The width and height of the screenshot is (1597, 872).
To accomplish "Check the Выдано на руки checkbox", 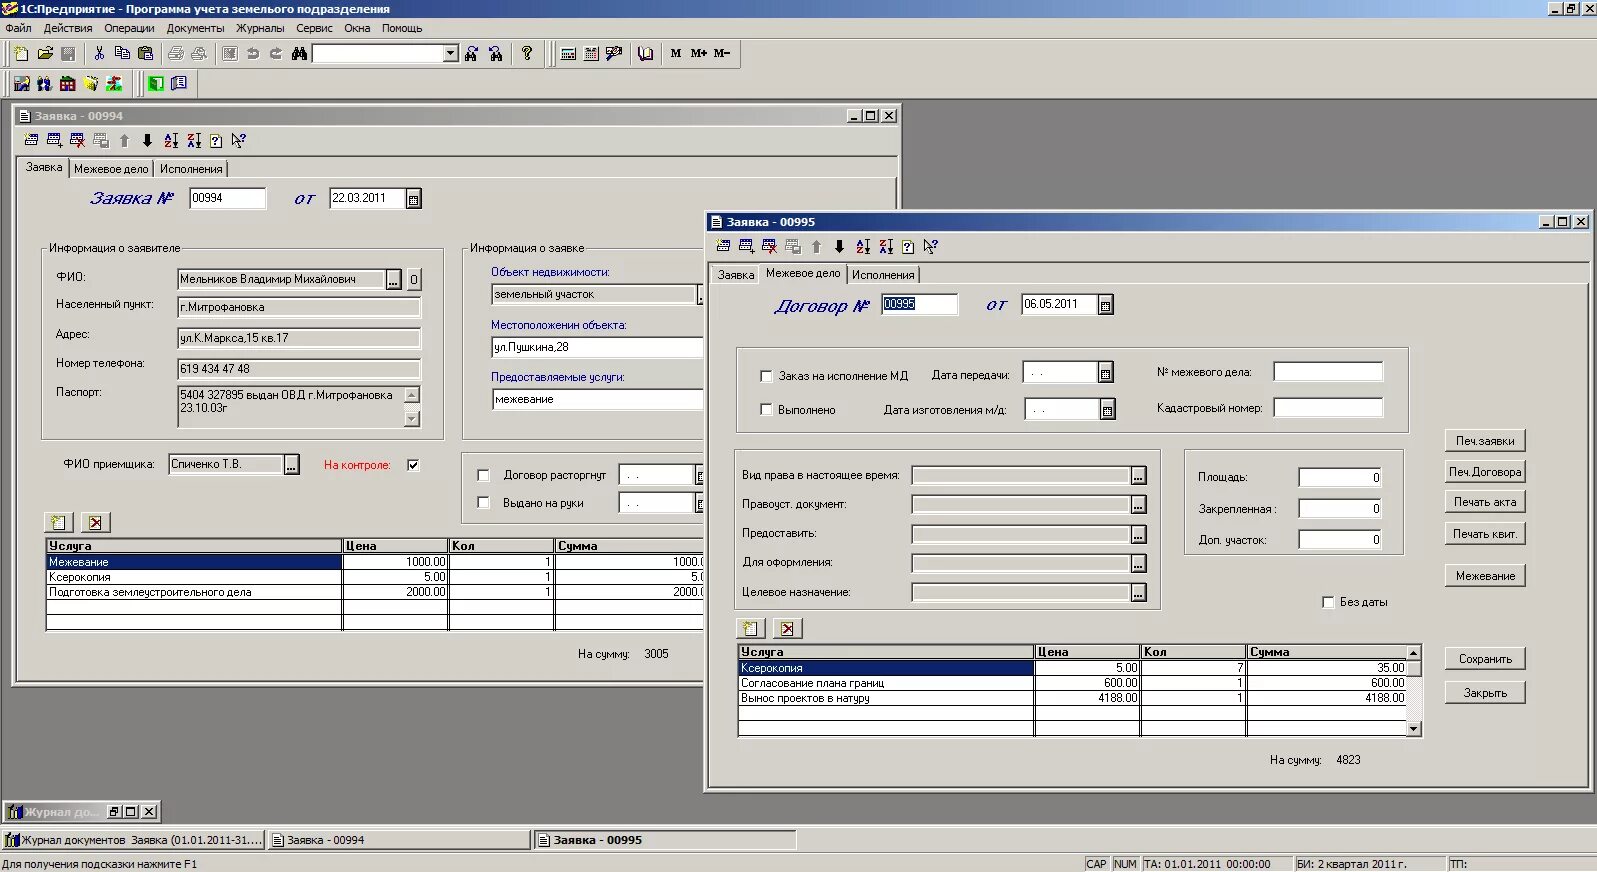I will [483, 503].
